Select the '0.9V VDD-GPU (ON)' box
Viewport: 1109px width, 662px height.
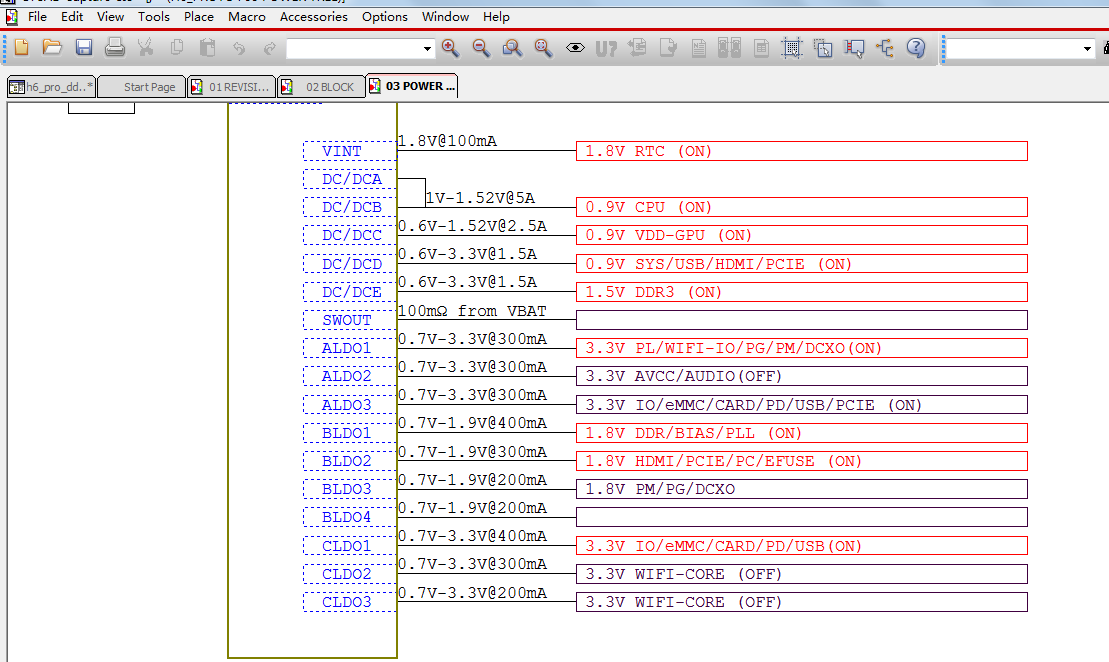coord(801,235)
